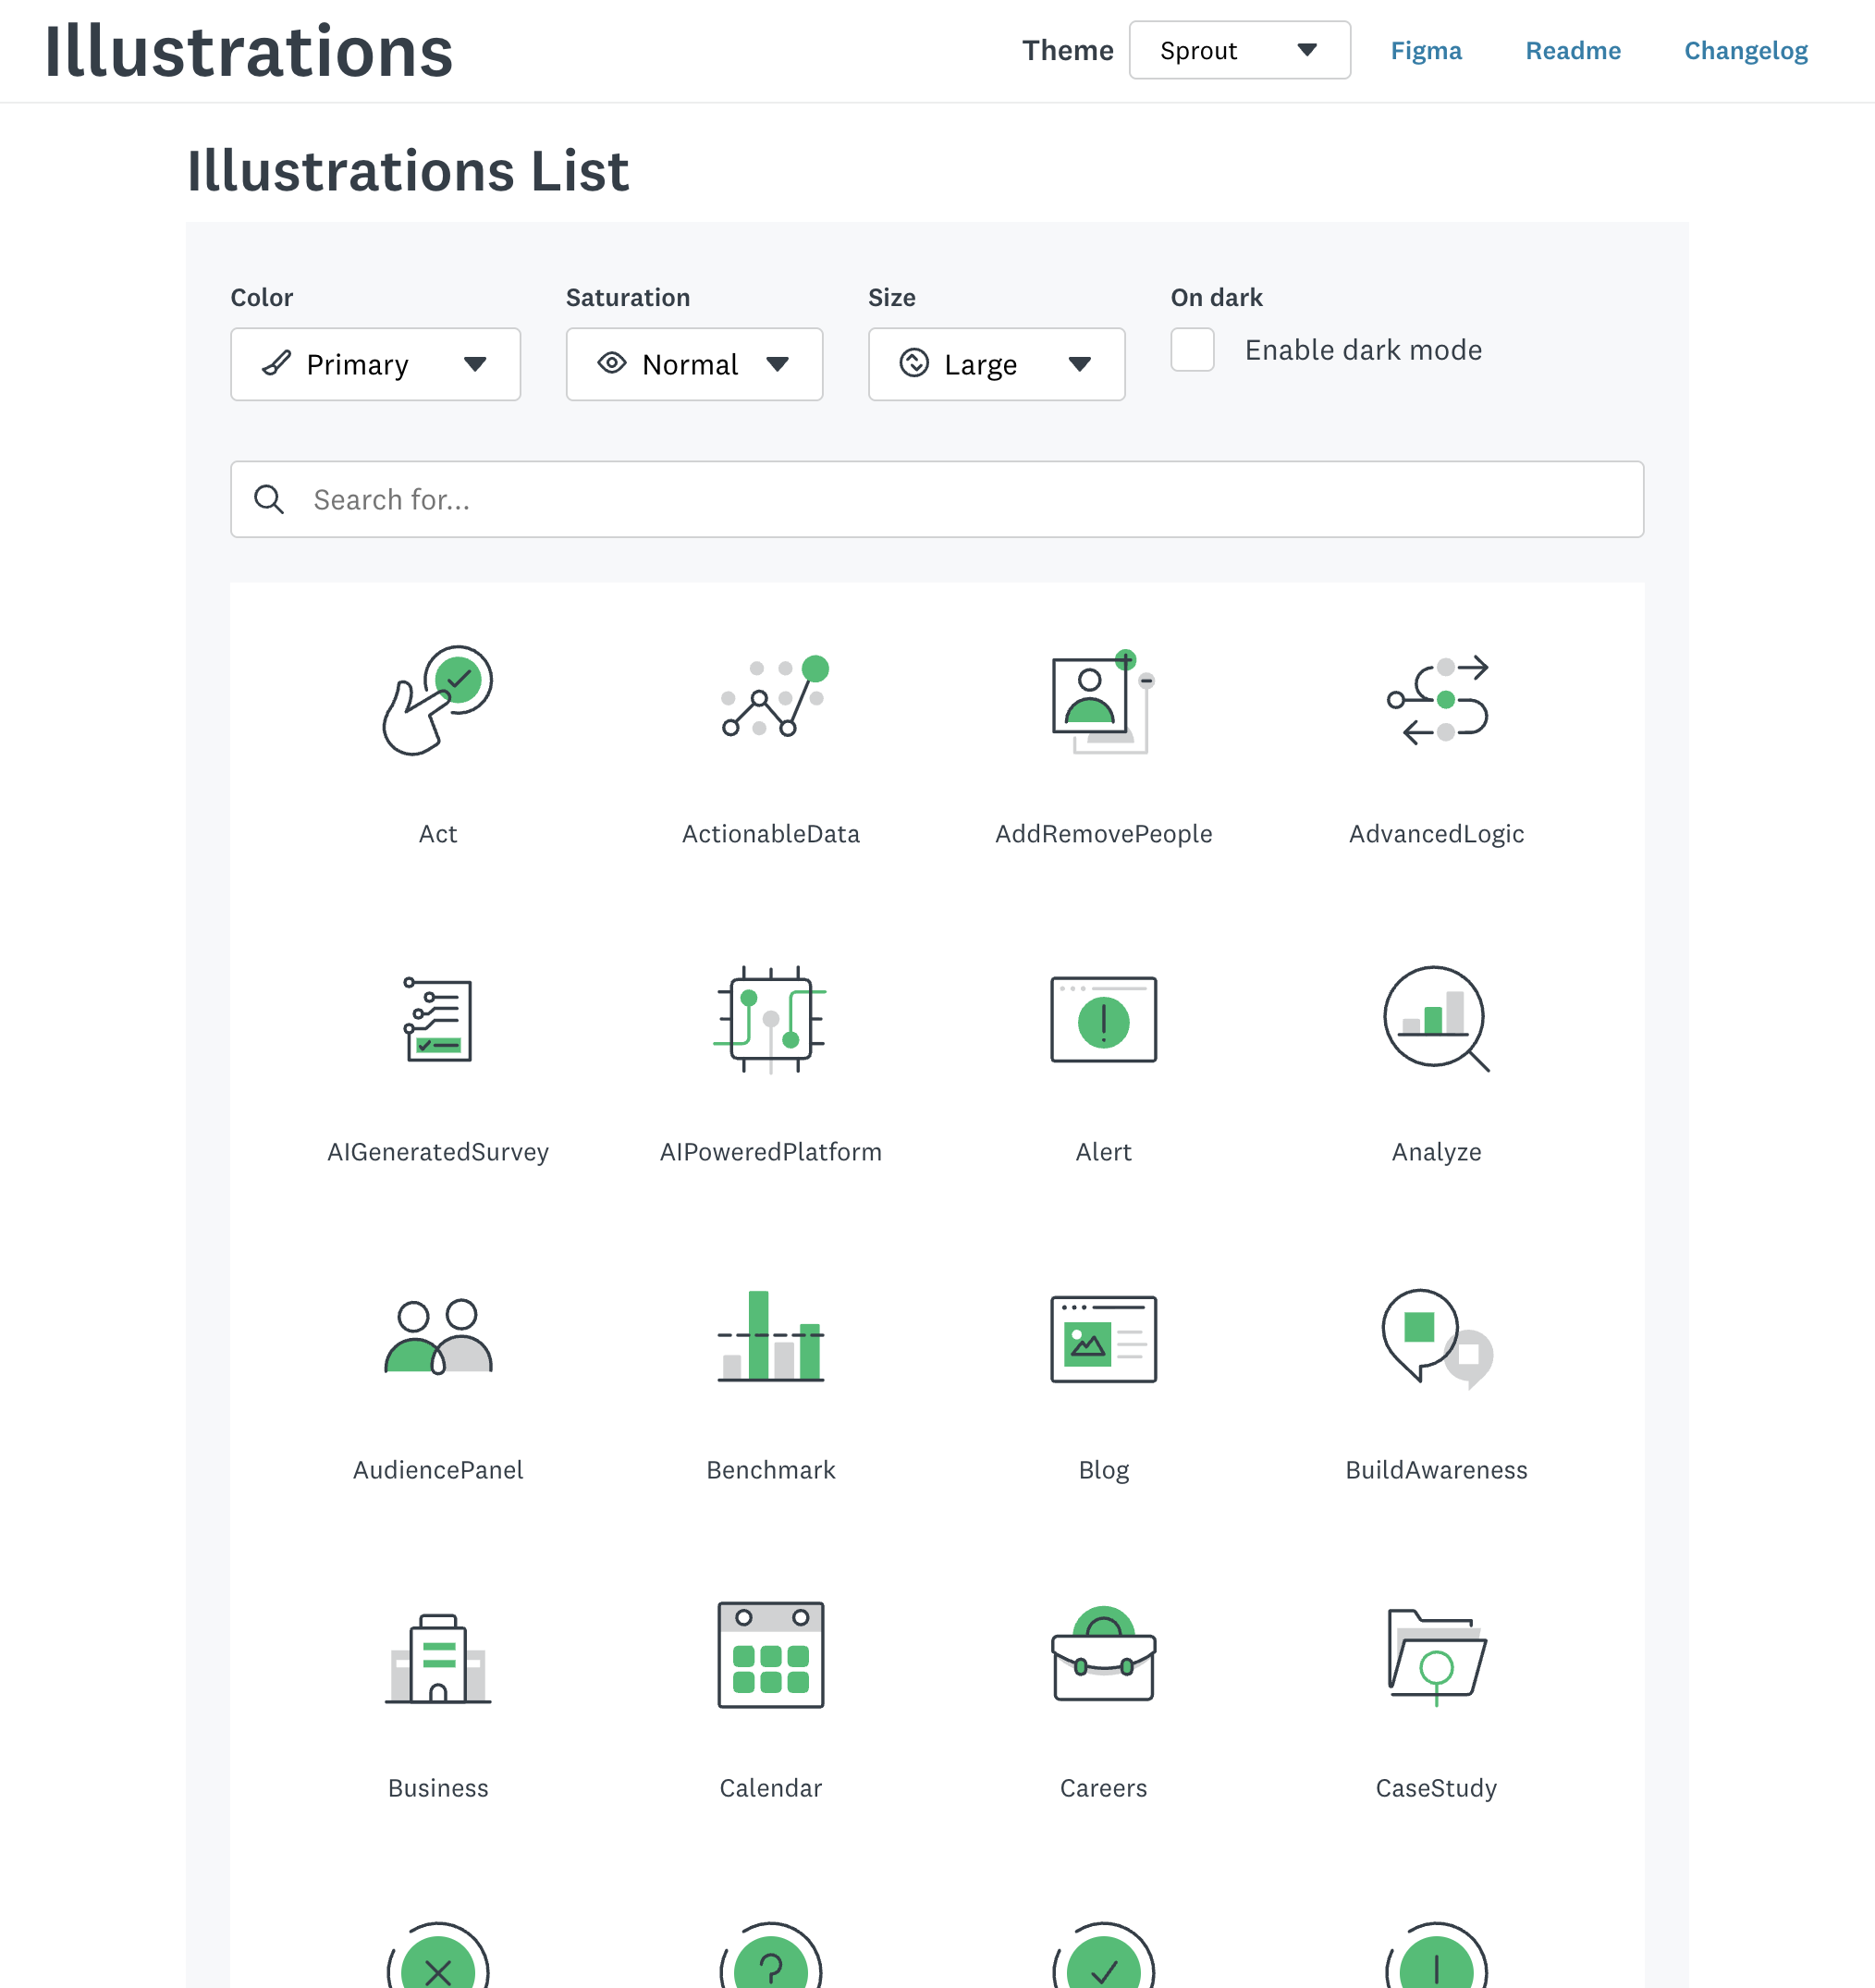Enable dark mode checkbox
Image resolution: width=1875 pixels, height=1988 pixels.
(x=1192, y=350)
